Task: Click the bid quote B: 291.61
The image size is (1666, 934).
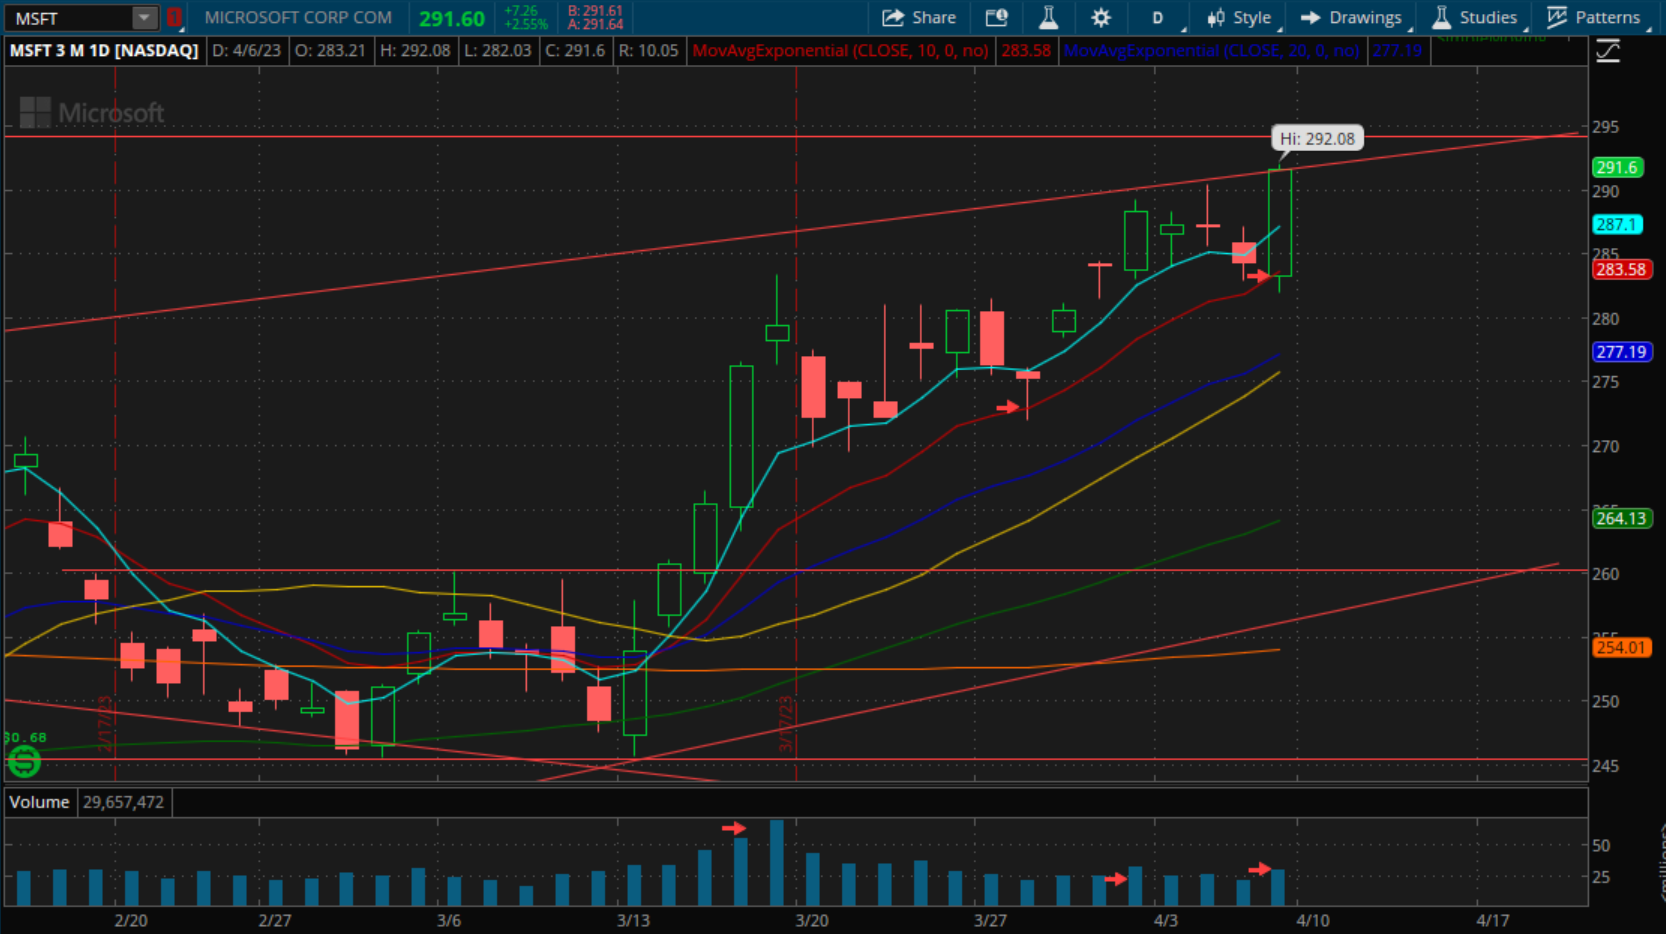Action: coord(595,11)
